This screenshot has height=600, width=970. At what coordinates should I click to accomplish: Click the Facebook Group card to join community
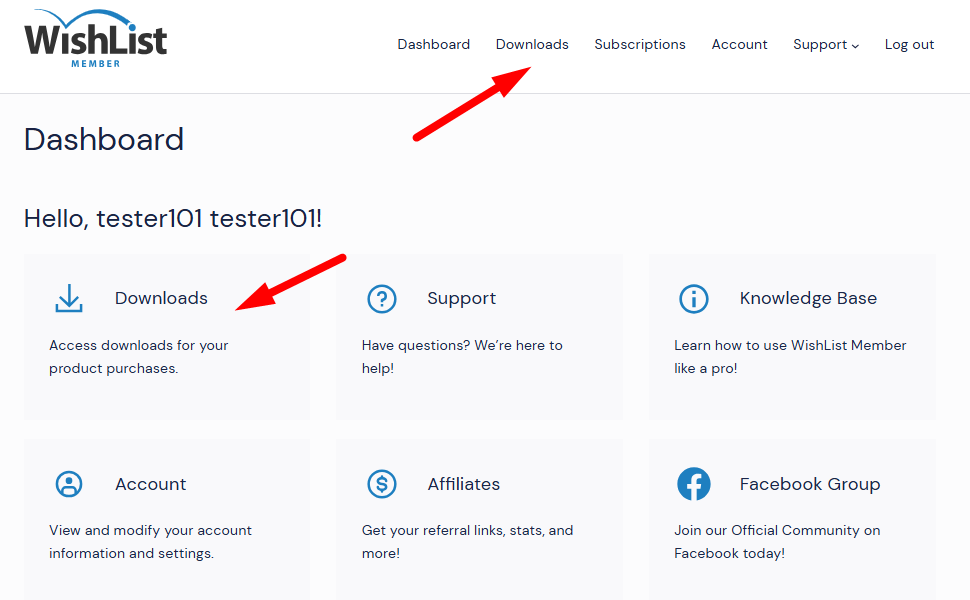(809, 484)
